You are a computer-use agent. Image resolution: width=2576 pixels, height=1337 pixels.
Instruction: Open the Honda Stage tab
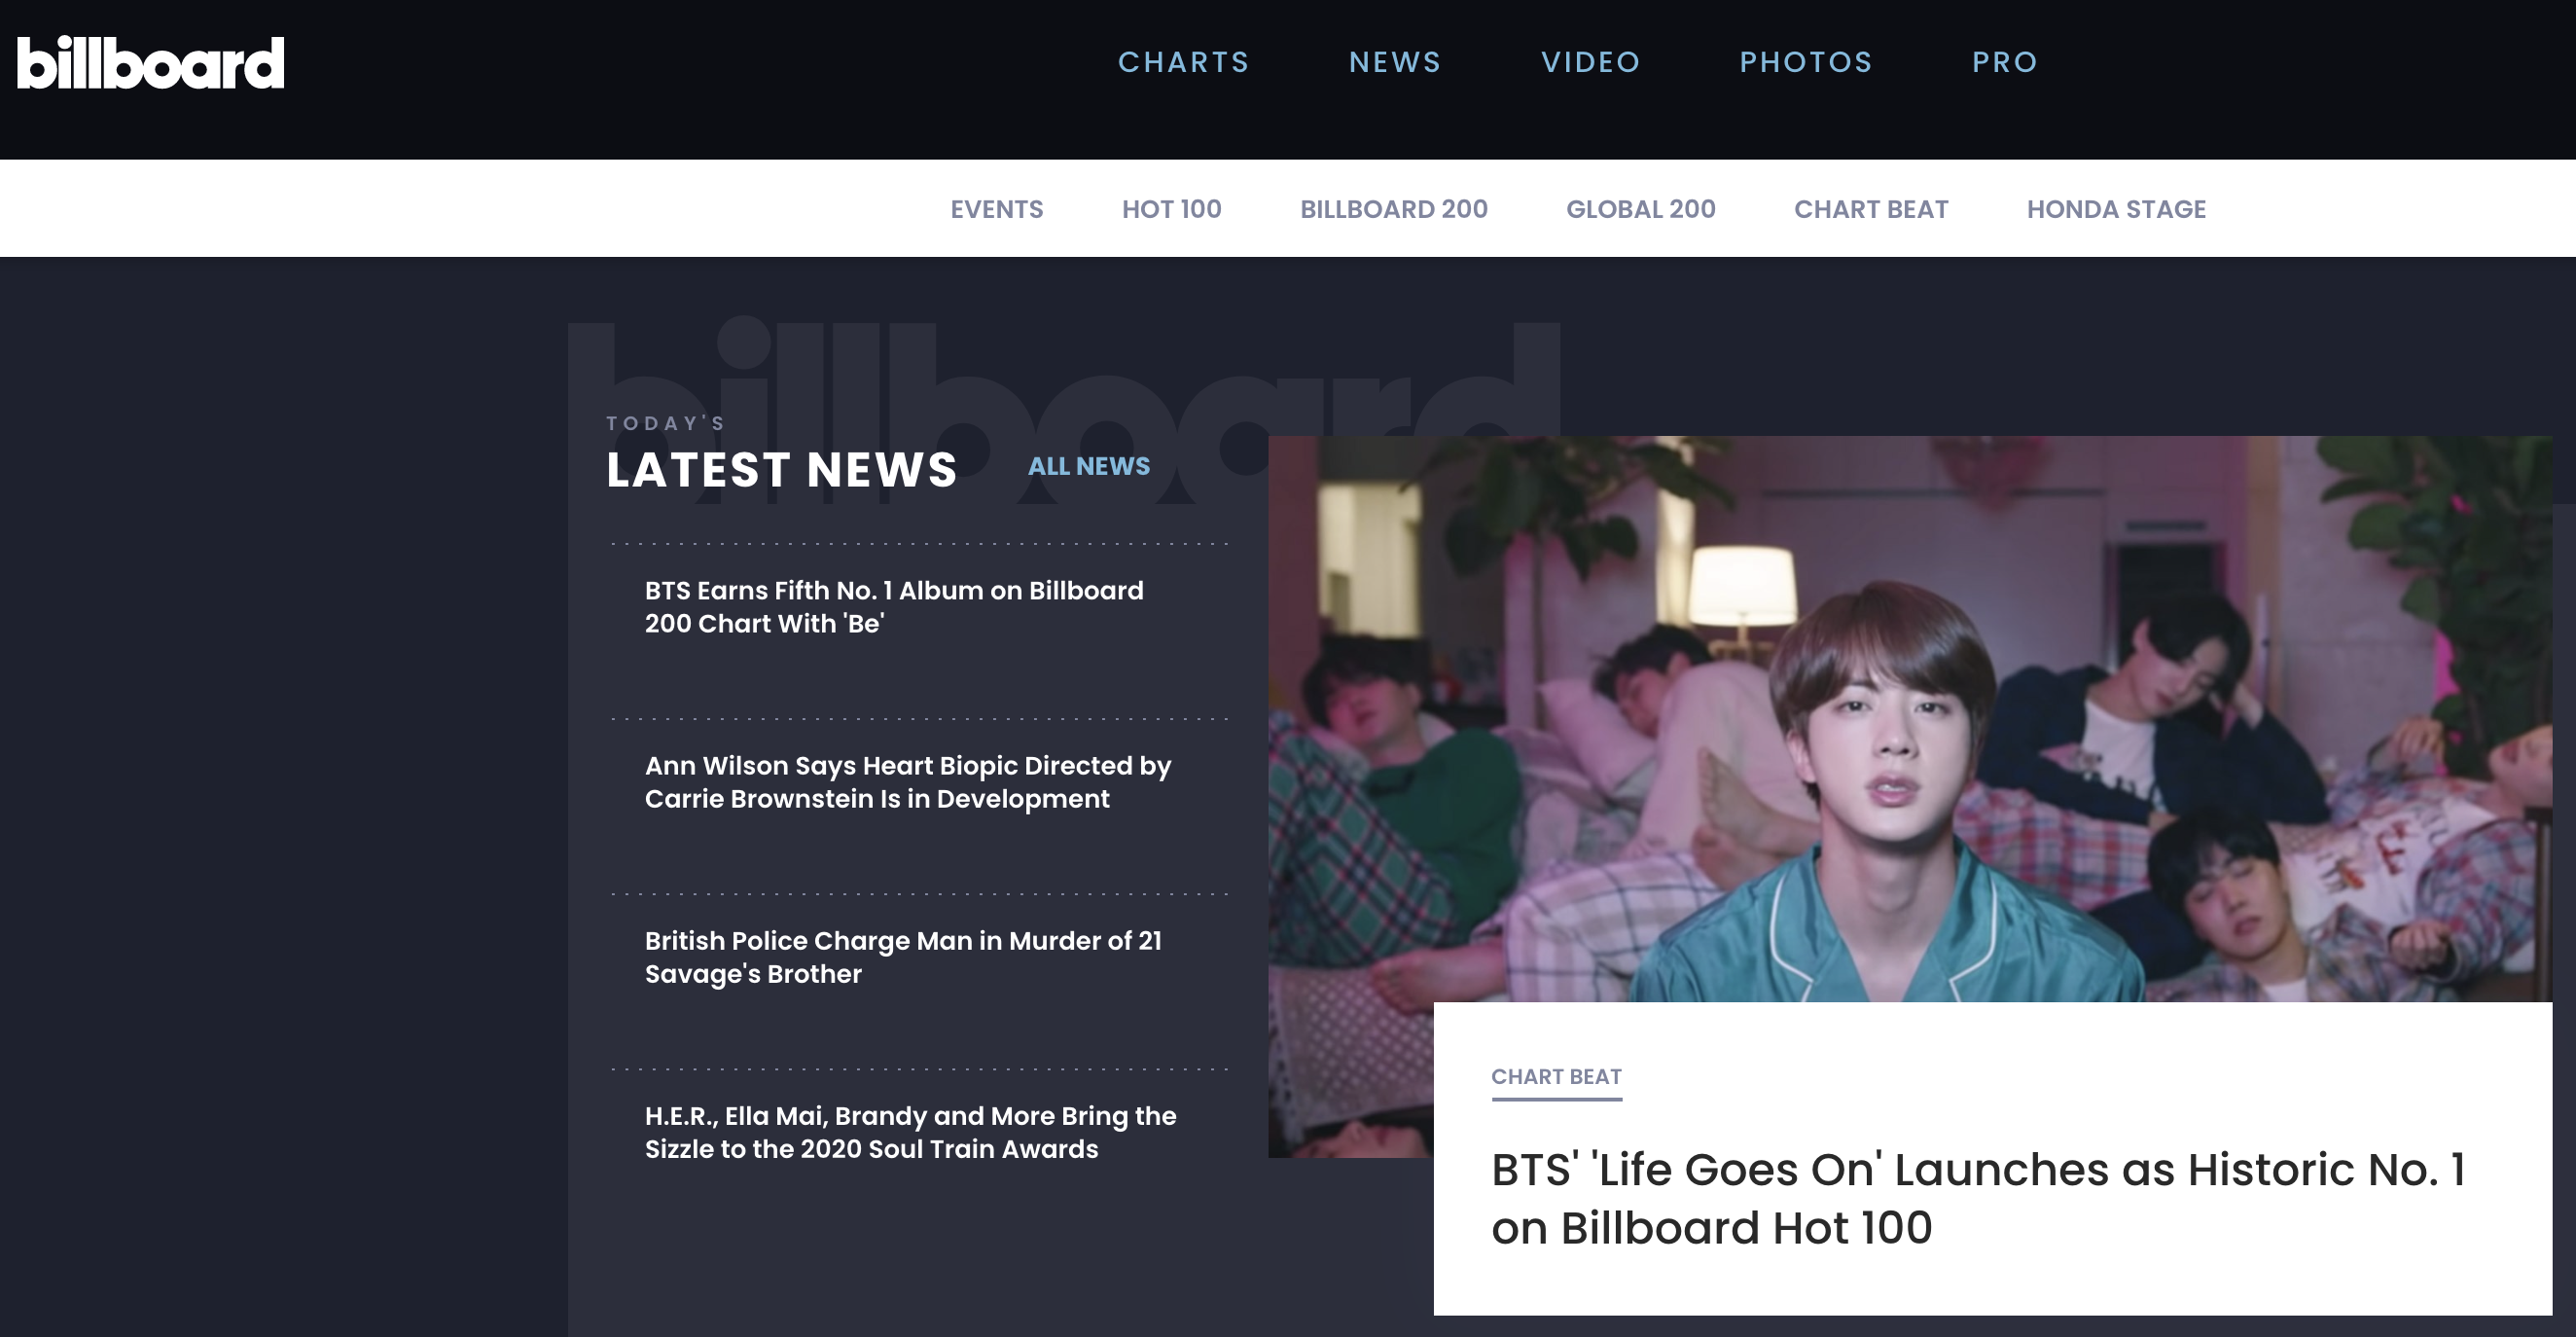2115,209
